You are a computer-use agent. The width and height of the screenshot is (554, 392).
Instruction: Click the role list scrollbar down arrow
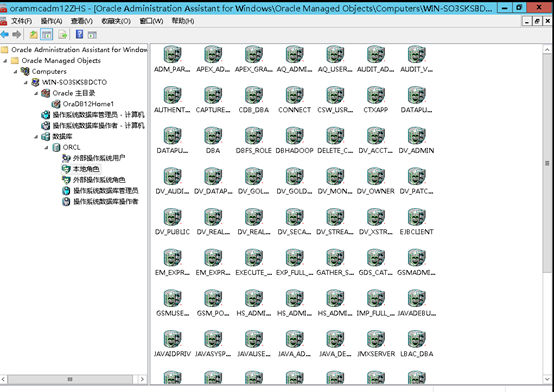[547, 379]
